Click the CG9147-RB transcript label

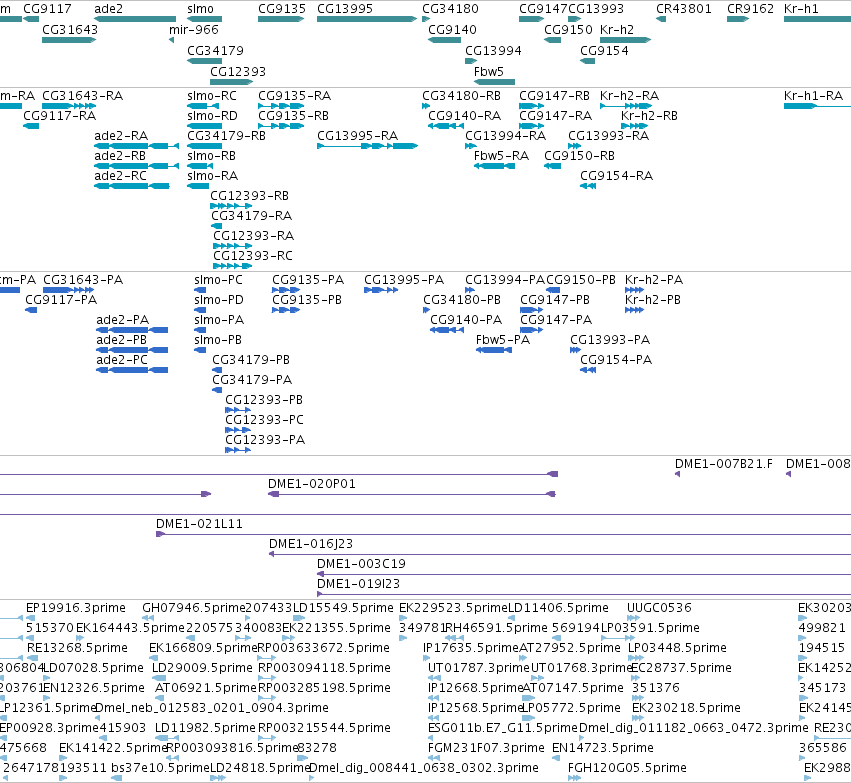tap(554, 96)
